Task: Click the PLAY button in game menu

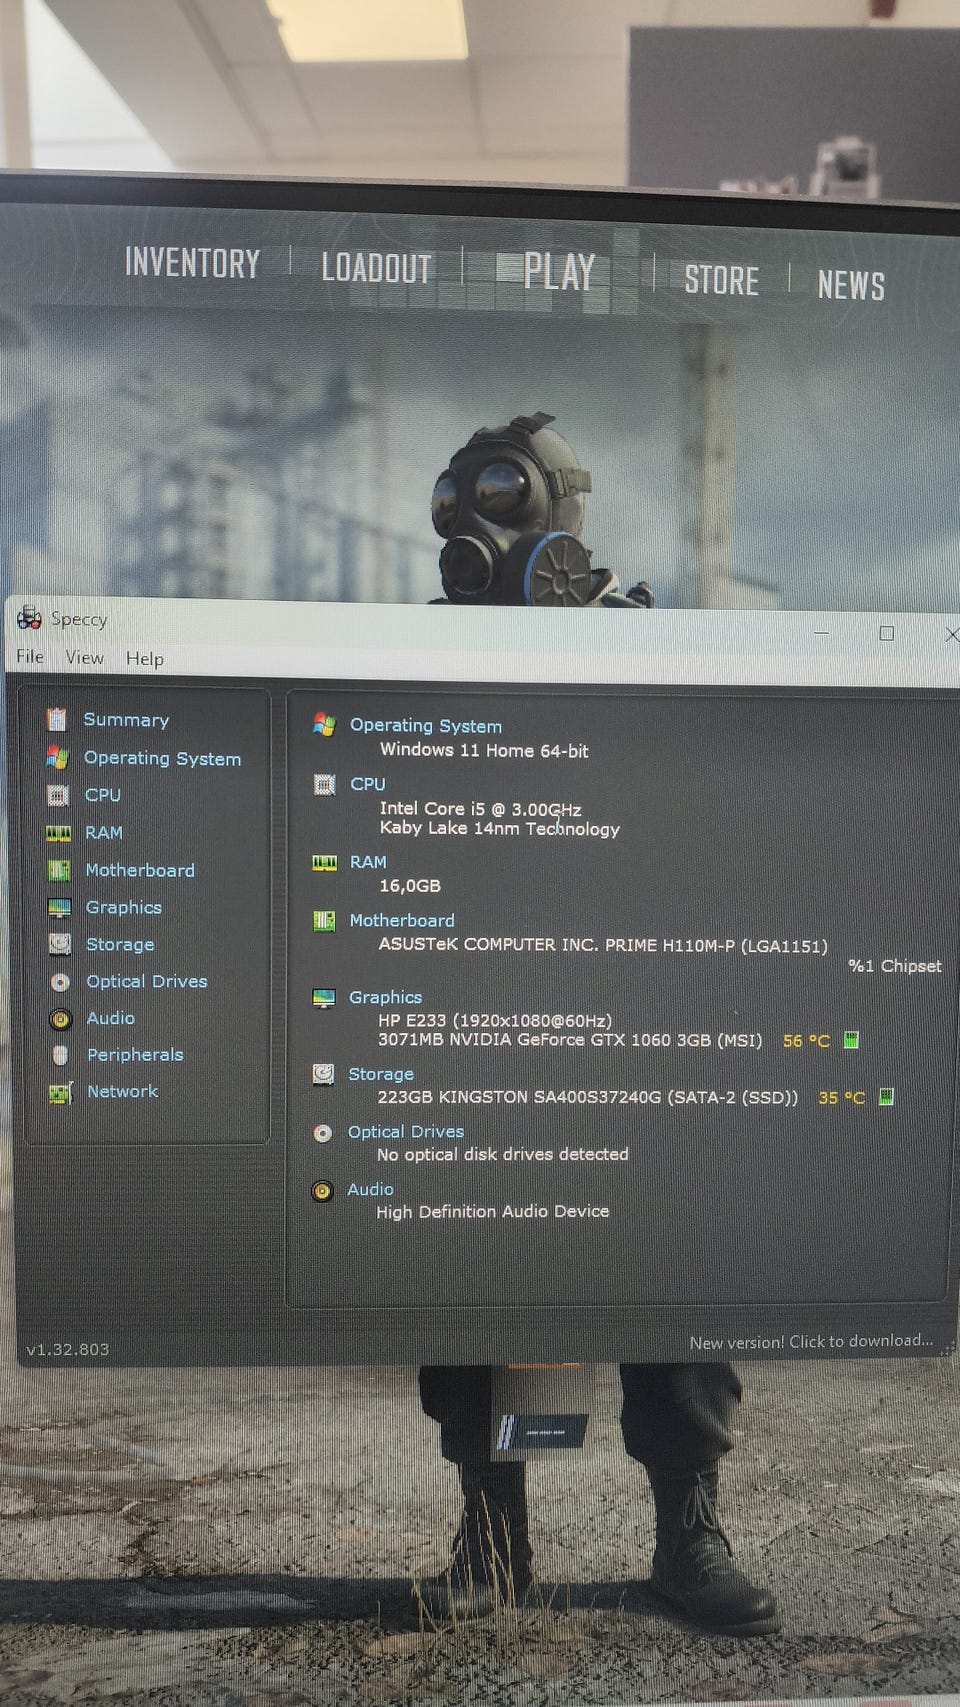Action: [x=559, y=271]
